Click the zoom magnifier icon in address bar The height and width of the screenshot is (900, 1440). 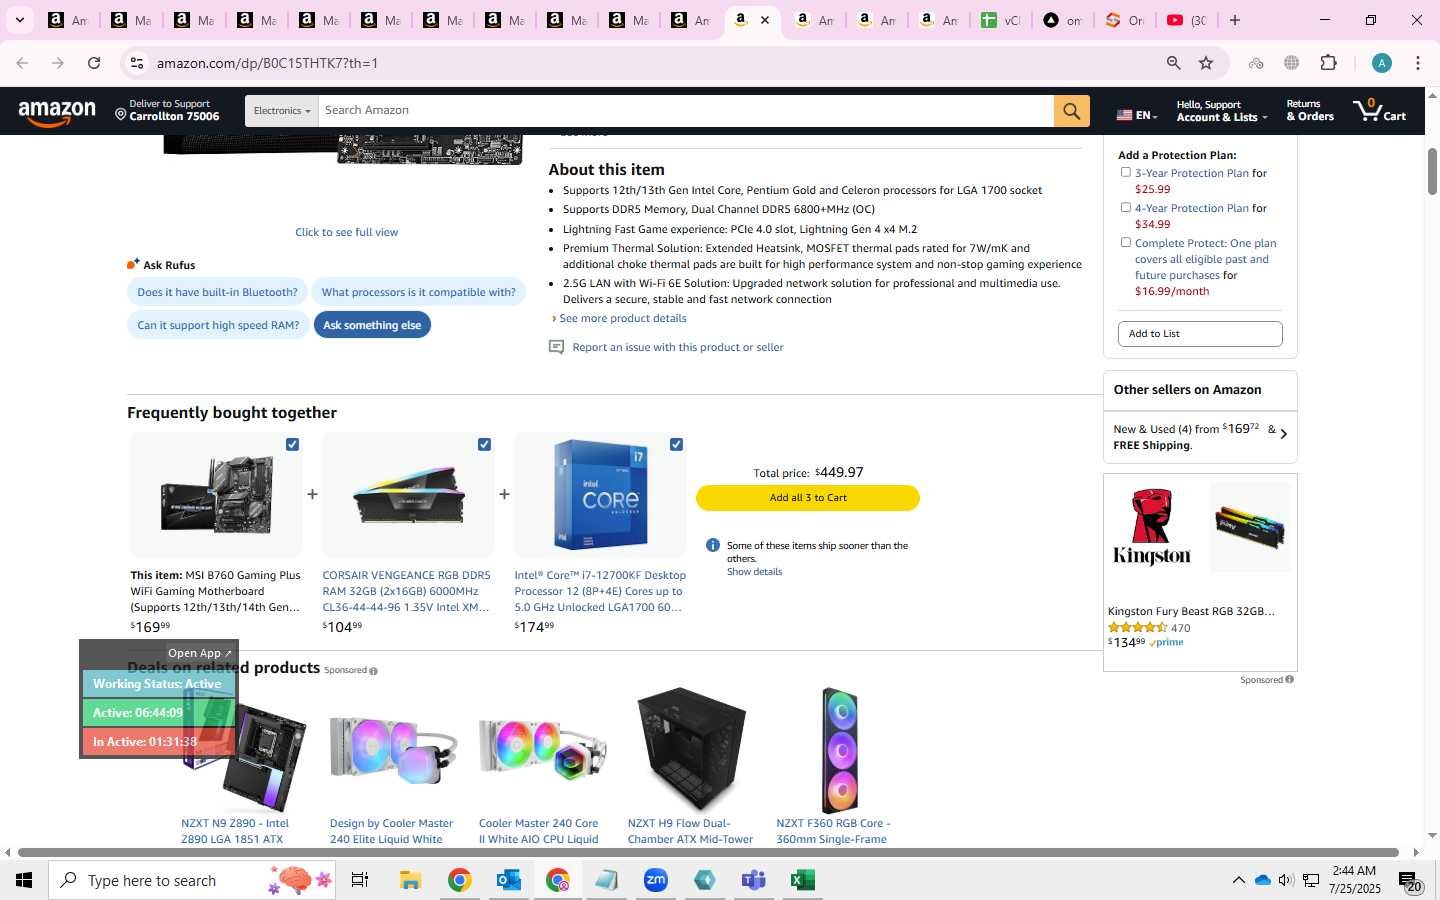point(1173,63)
